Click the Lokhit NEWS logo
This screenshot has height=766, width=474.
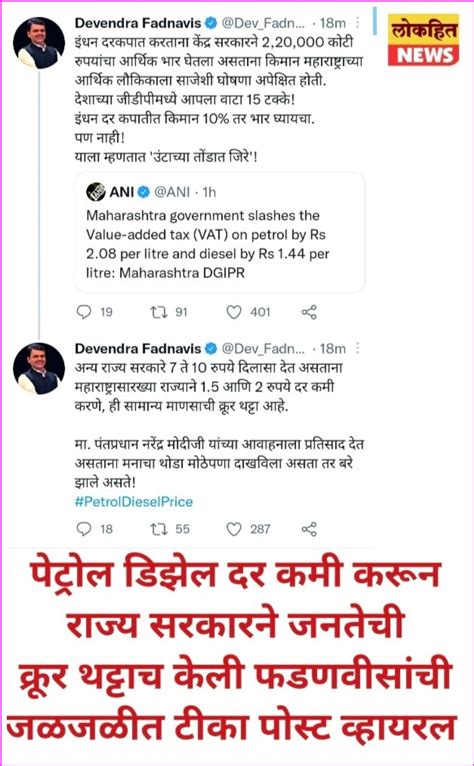coord(424,40)
